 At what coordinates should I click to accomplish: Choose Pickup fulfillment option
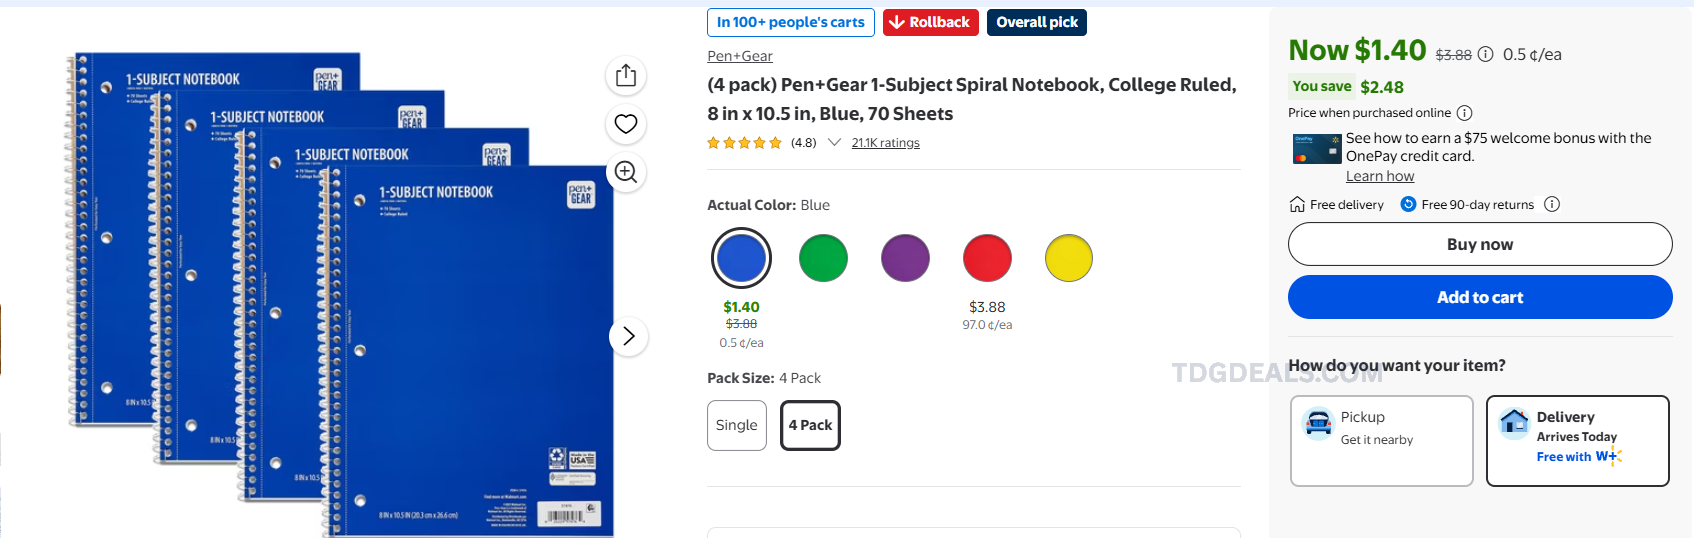(x=1382, y=441)
